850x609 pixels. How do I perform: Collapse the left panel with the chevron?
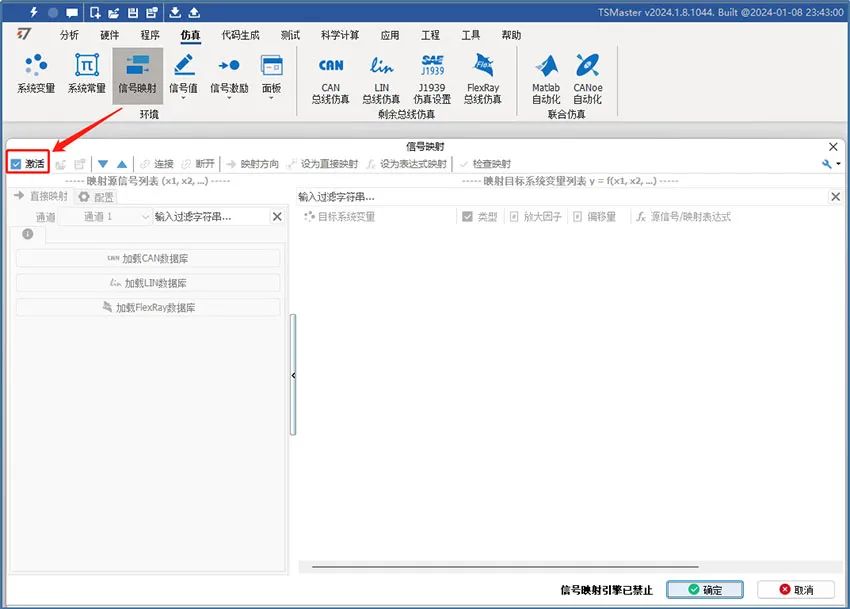pyautogui.click(x=291, y=375)
